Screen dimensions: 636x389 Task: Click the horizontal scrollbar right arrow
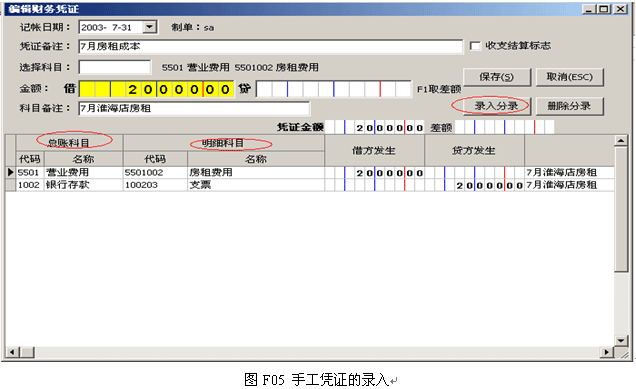[x=607, y=352]
